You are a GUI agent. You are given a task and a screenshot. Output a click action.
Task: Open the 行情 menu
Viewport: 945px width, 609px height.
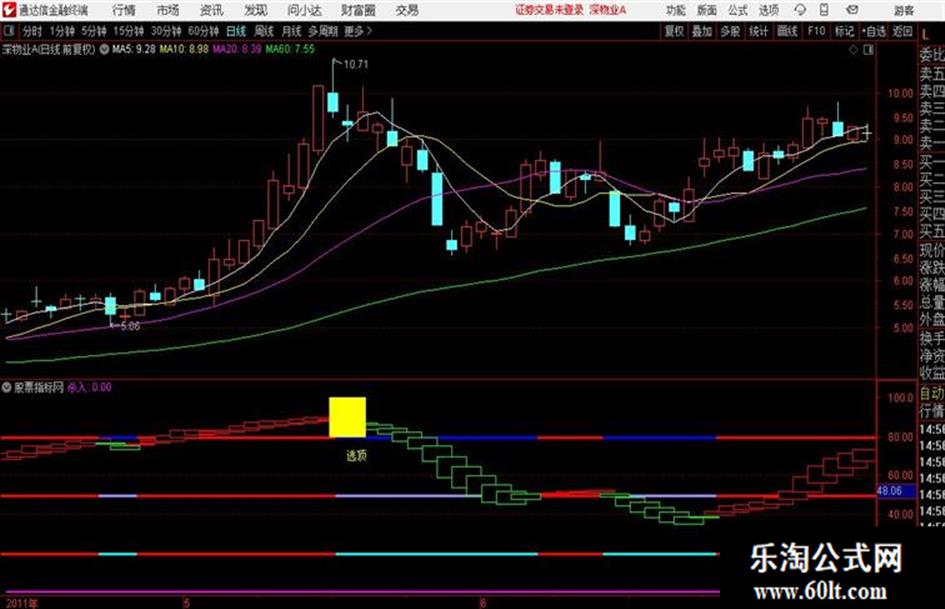click(x=124, y=10)
